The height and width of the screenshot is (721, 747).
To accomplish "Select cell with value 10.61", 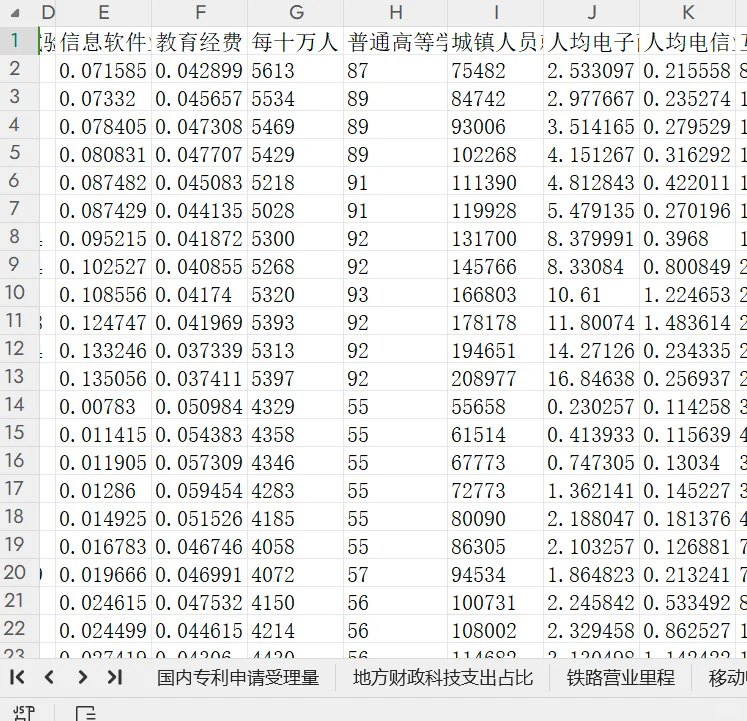I will coord(592,294).
